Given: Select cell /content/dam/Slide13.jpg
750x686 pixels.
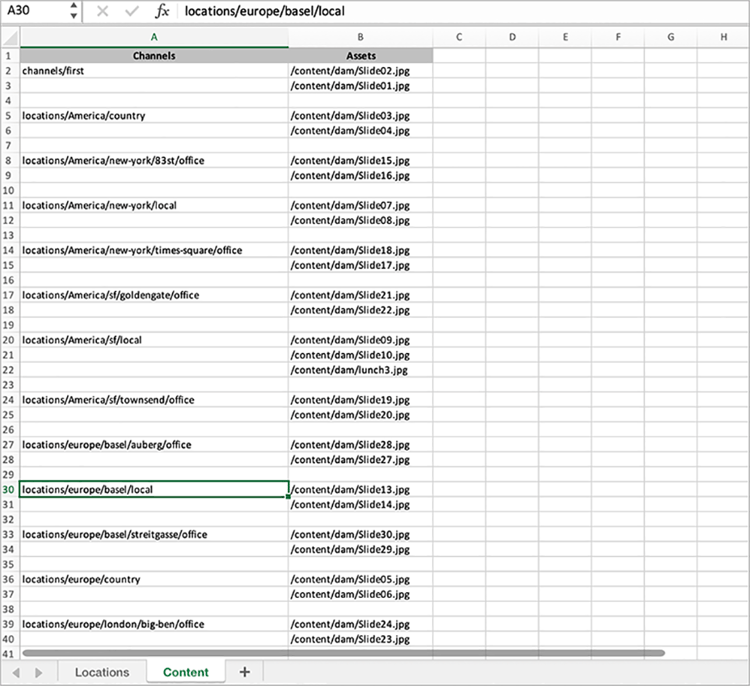Looking at the screenshot, I should pos(361,489).
